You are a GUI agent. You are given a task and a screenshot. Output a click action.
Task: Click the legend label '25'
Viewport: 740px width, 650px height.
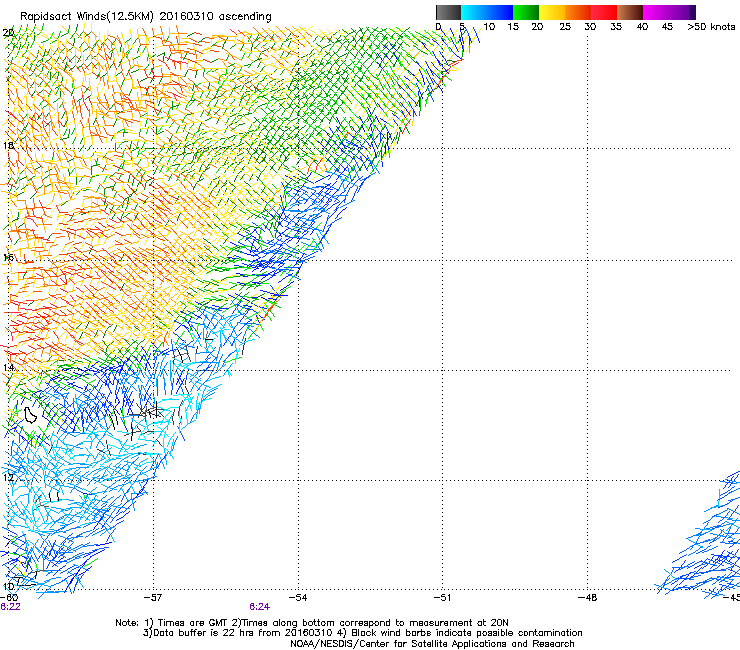tap(565, 27)
